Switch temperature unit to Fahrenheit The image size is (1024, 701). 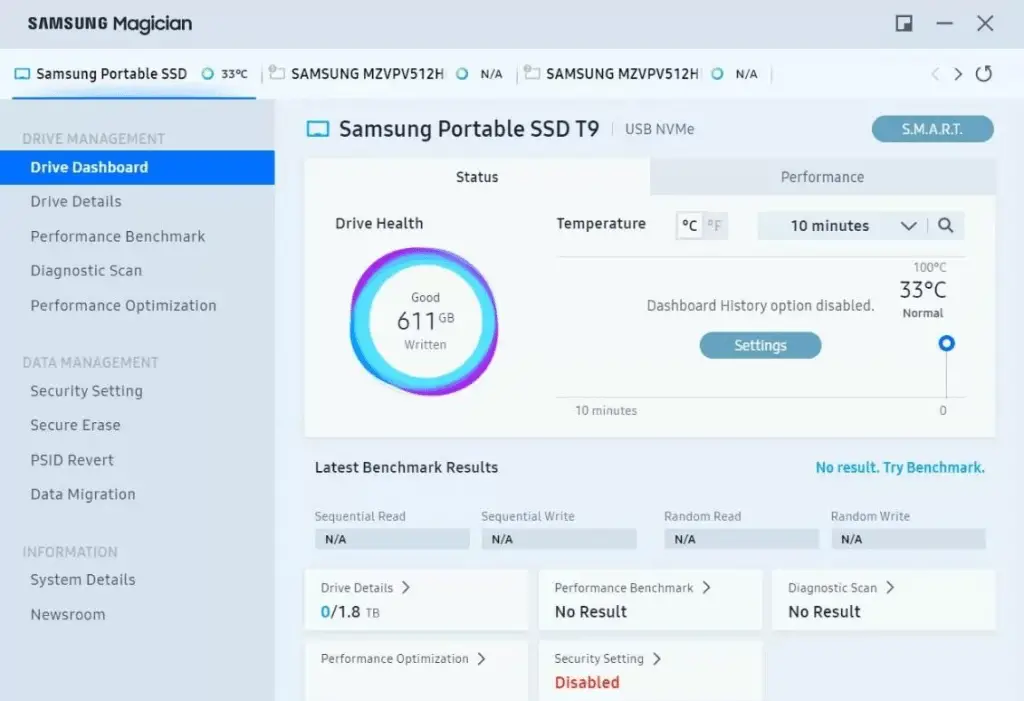pyautogui.click(x=714, y=225)
